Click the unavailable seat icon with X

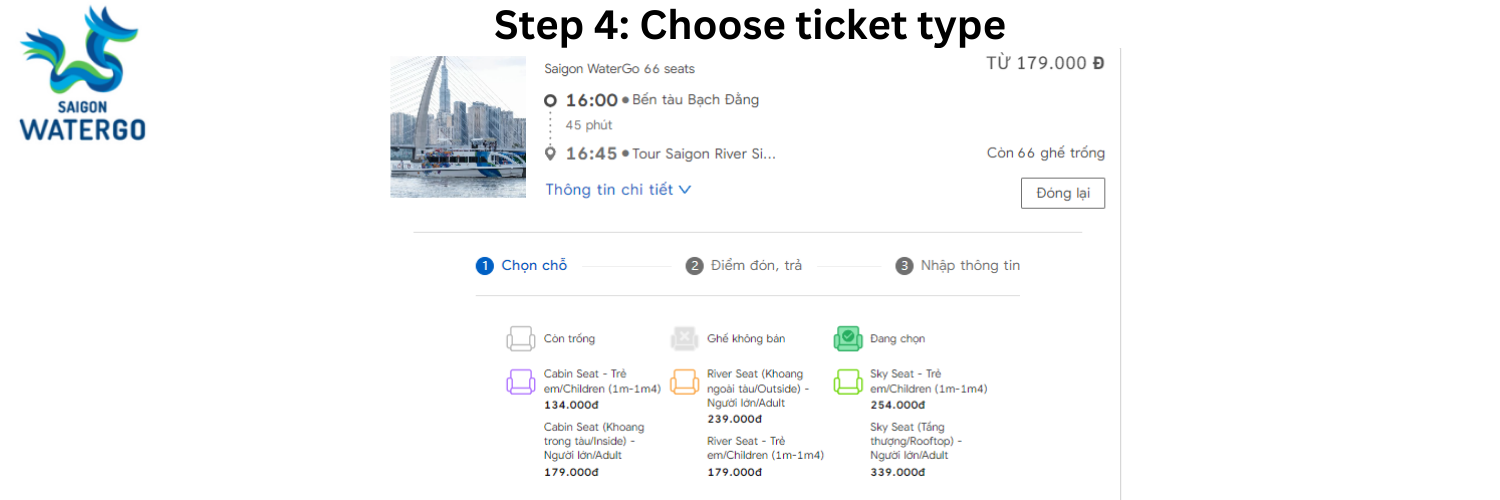[685, 339]
